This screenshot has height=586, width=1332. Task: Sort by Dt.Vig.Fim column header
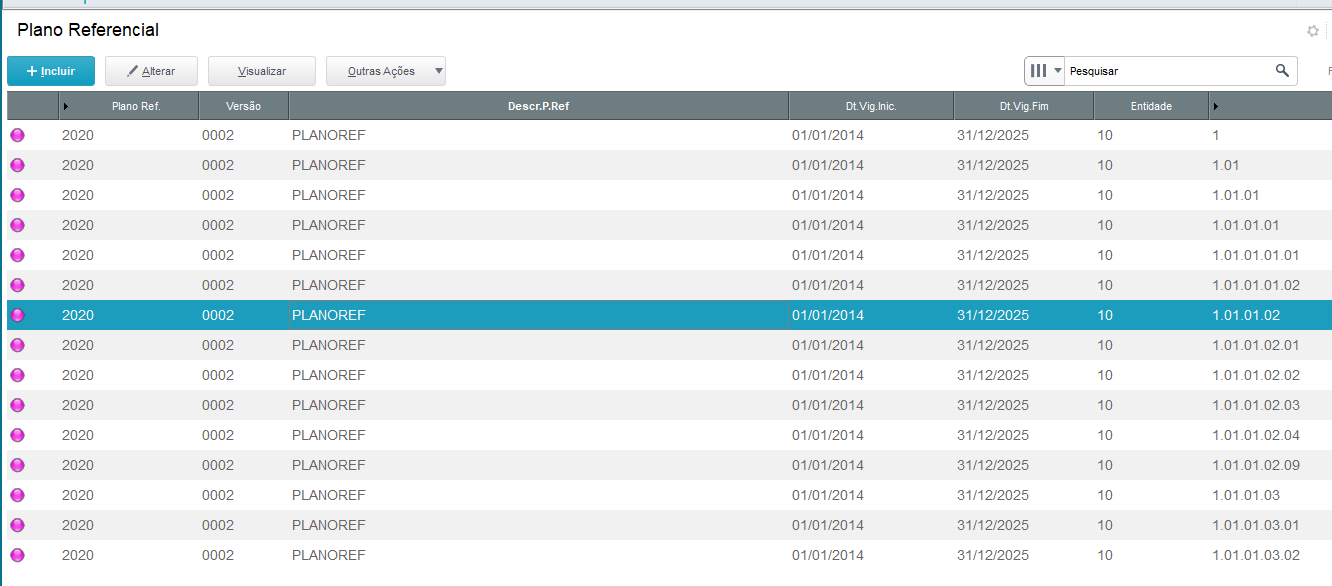pos(1024,106)
